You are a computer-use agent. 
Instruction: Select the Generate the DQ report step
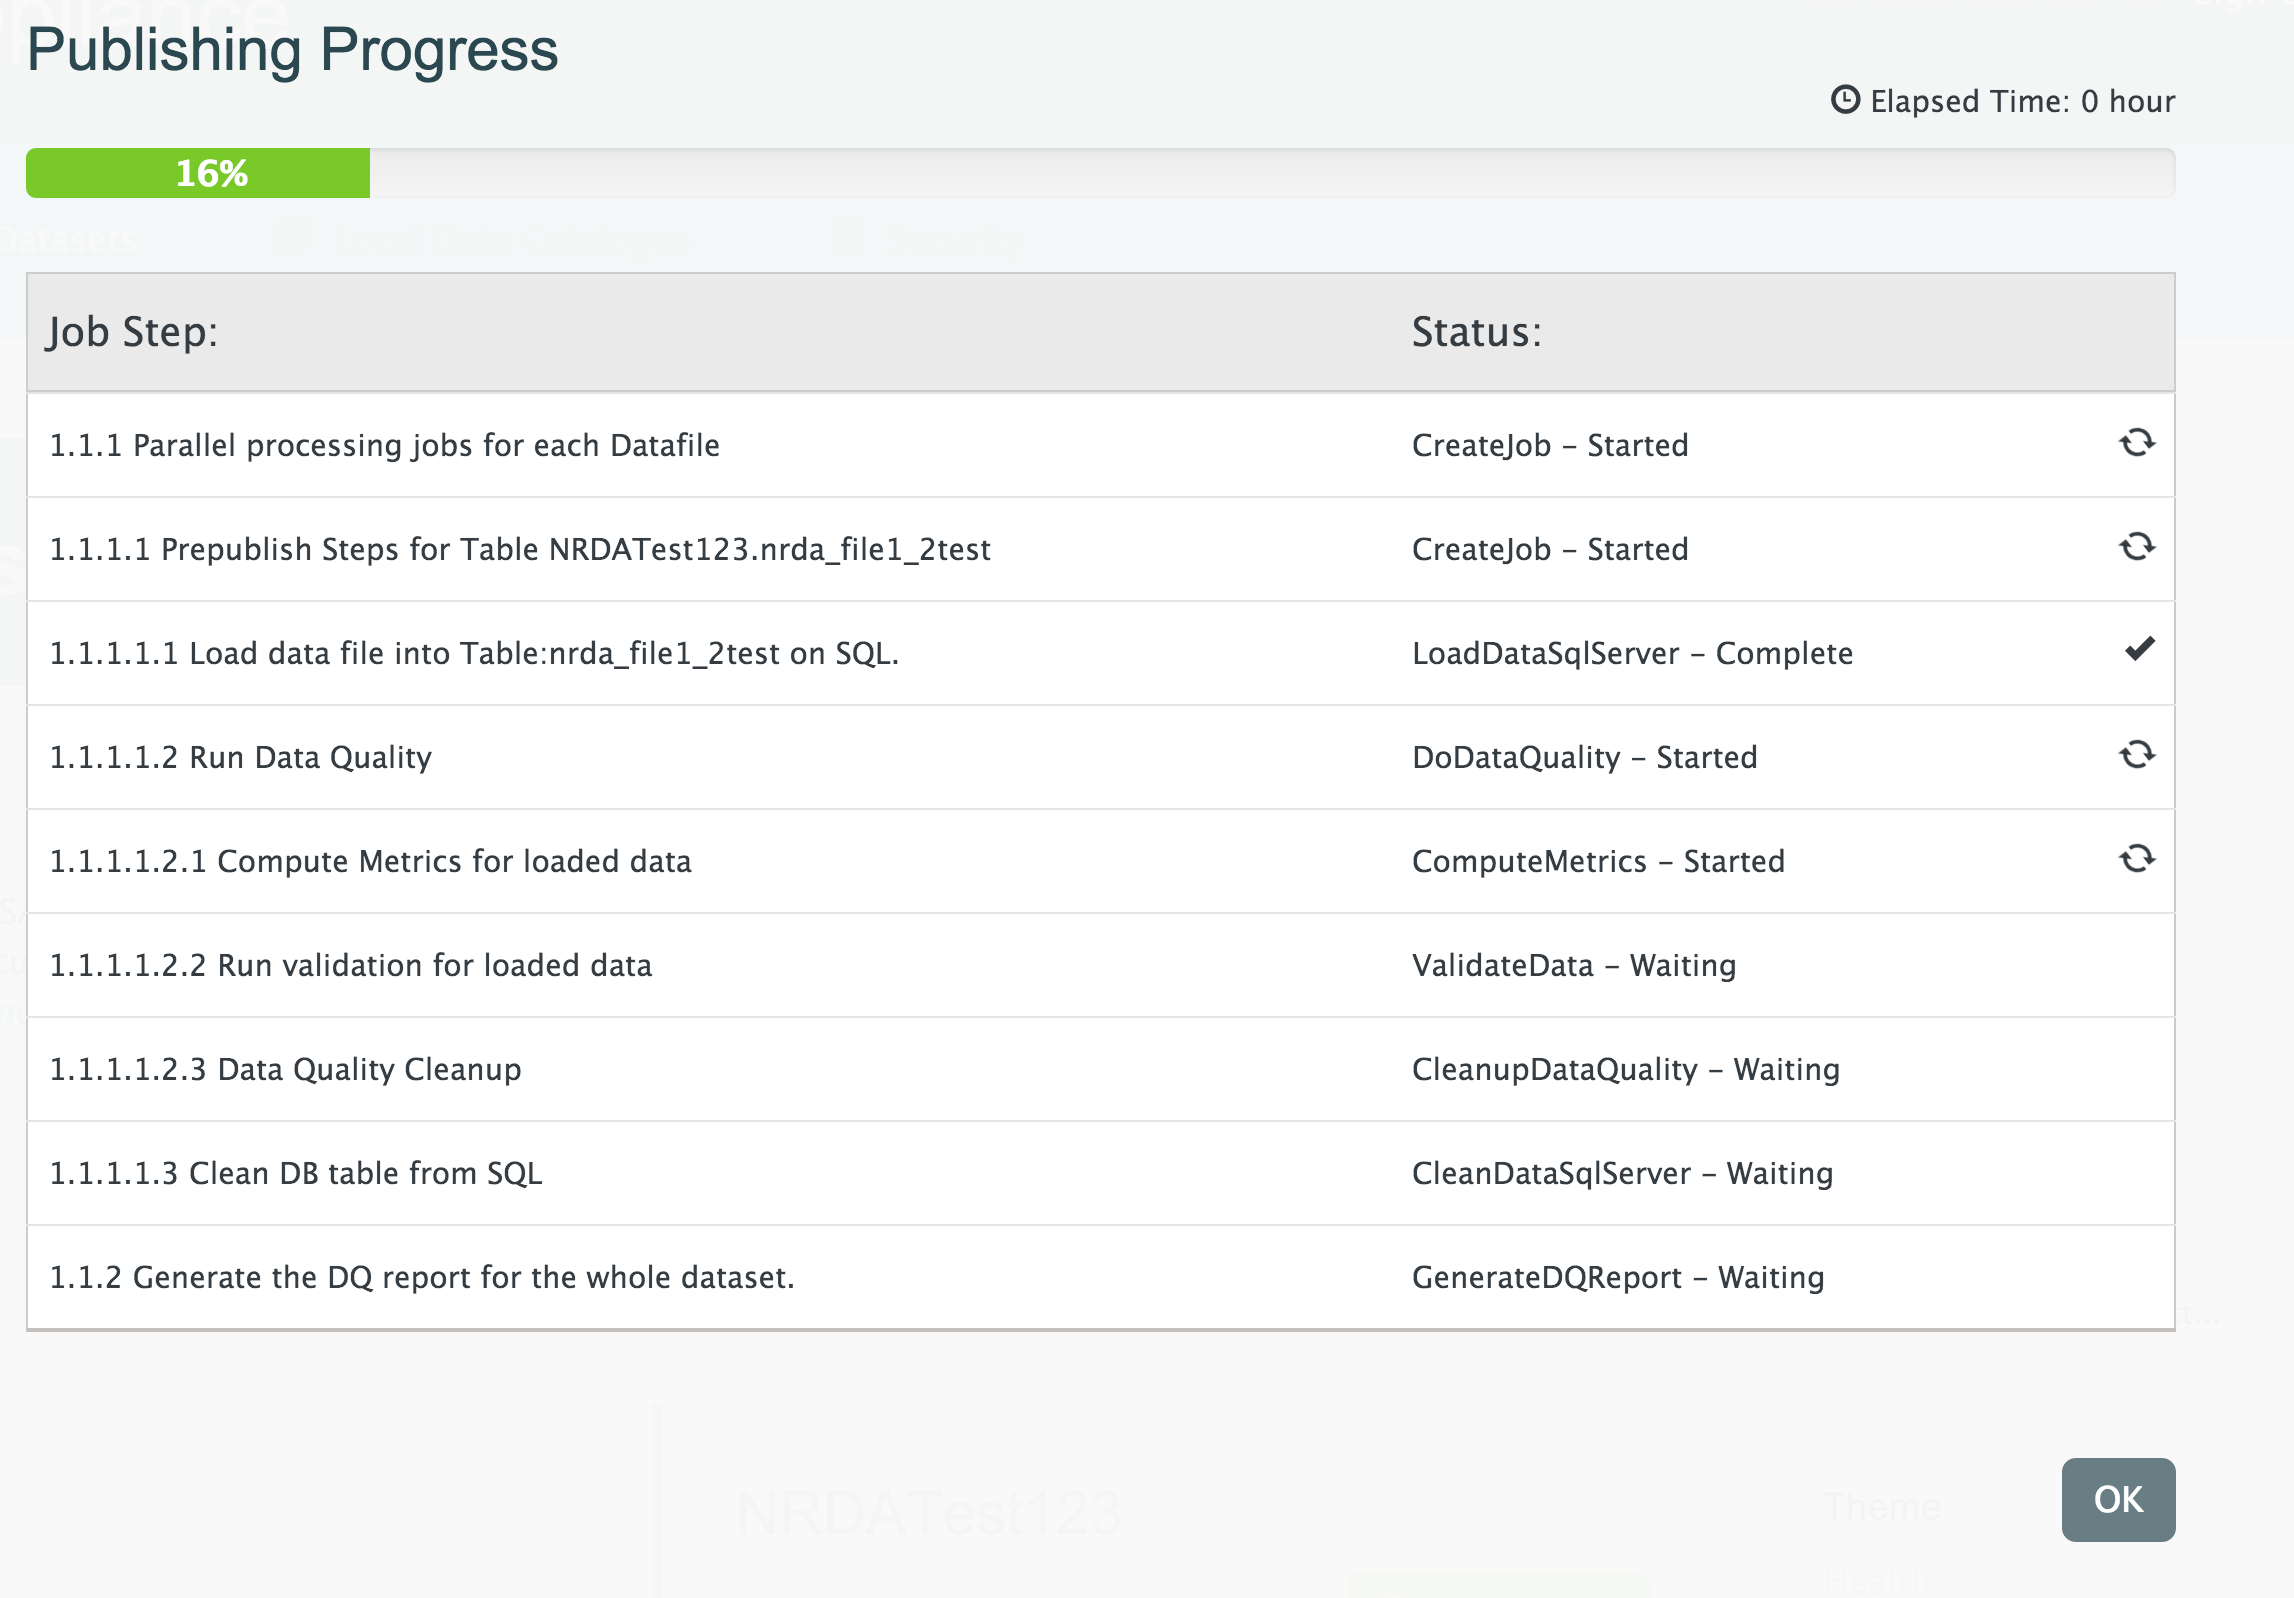click(422, 1277)
